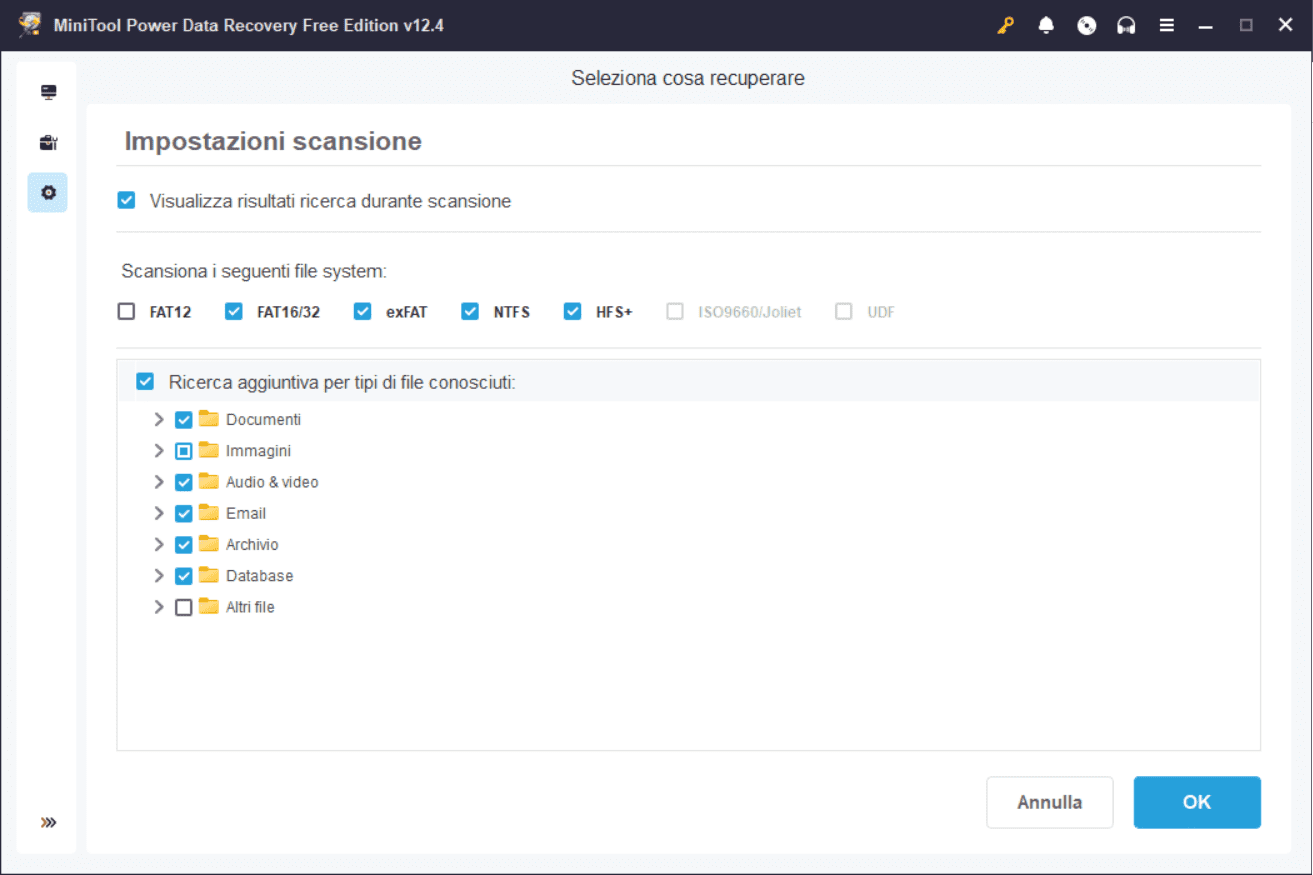Open the notifications bell icon
Image resolution: width=1313 pixels, height=875 pixels.
tap(1046, 26)
